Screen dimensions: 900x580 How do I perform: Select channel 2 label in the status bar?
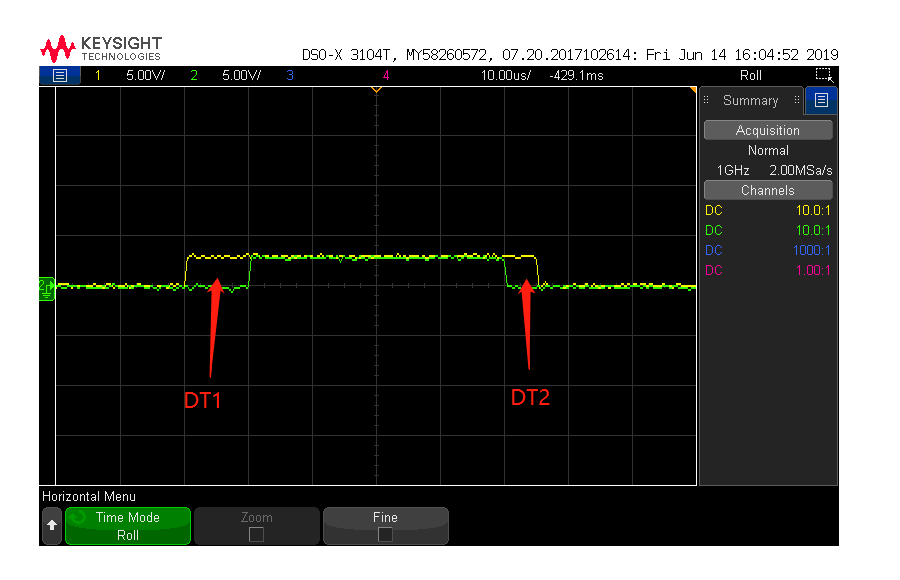point(194,75)
